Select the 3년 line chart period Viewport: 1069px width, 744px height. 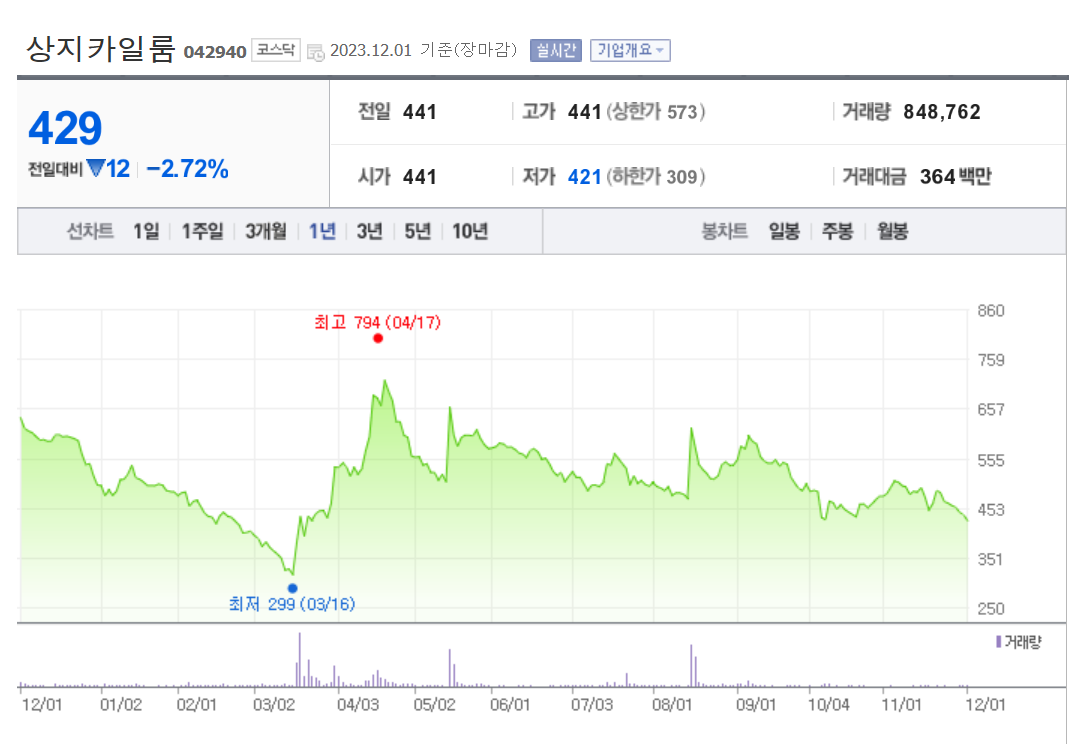tap(370, 231)
